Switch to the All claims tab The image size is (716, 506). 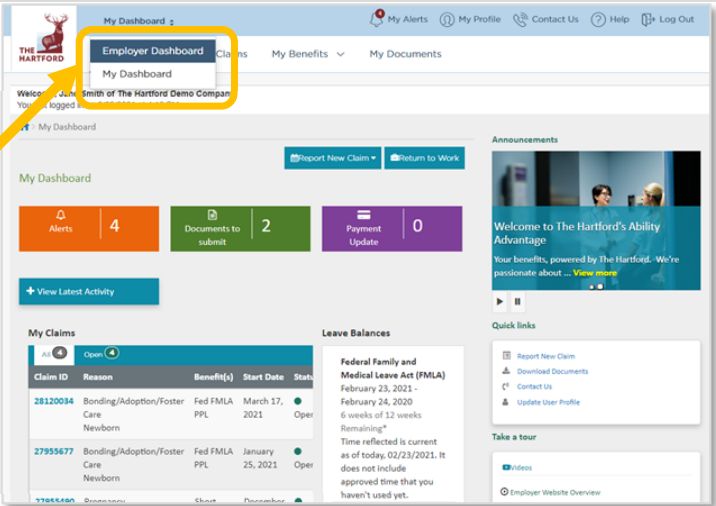pyautogui.click(x=53, y=354)
